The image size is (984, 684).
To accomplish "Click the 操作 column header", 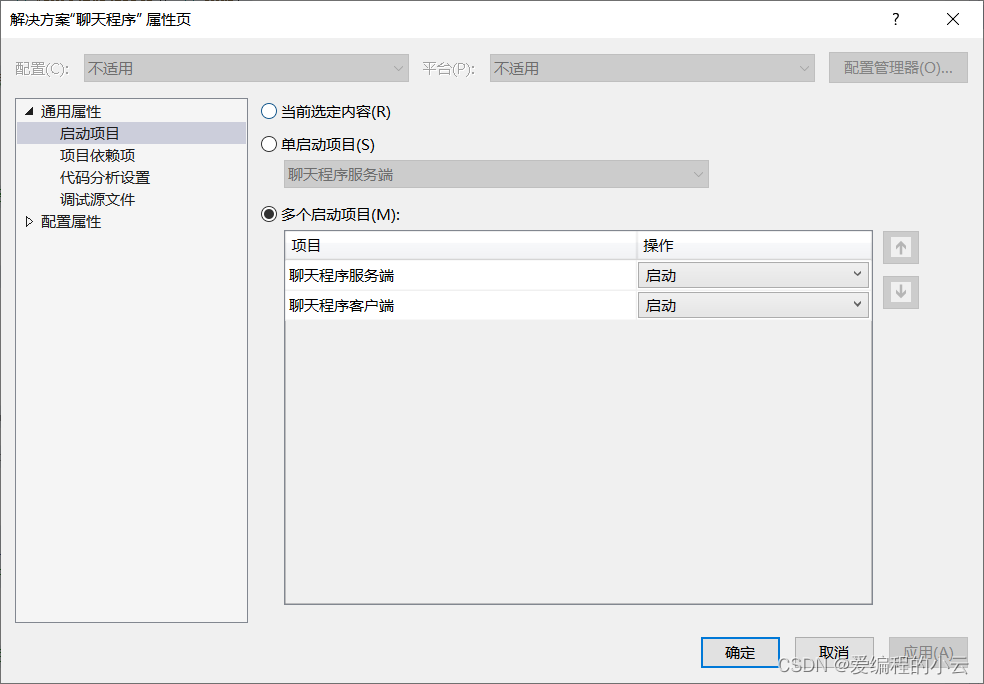I will pos(754,245).
